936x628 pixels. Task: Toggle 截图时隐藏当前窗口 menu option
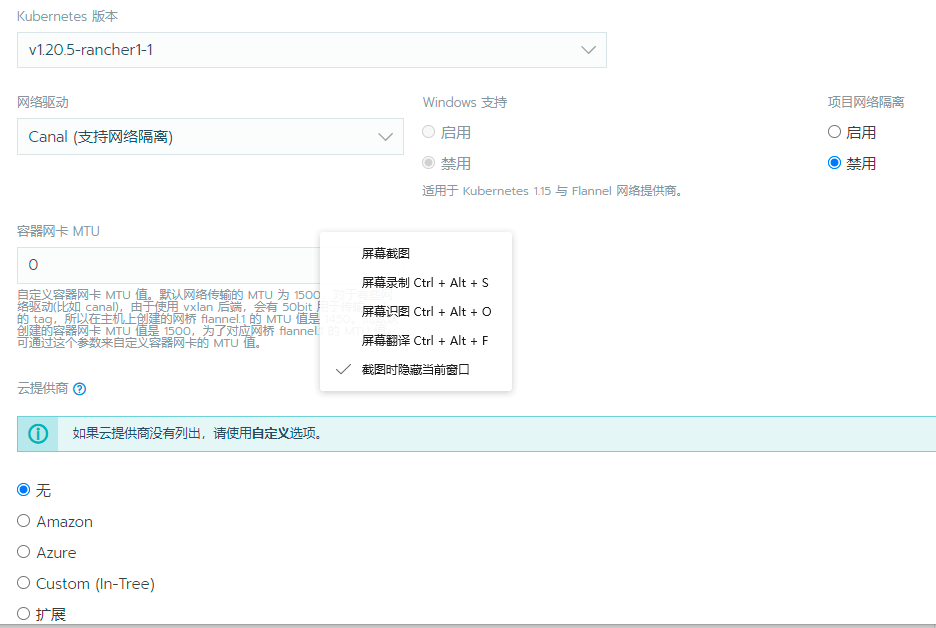416,370
